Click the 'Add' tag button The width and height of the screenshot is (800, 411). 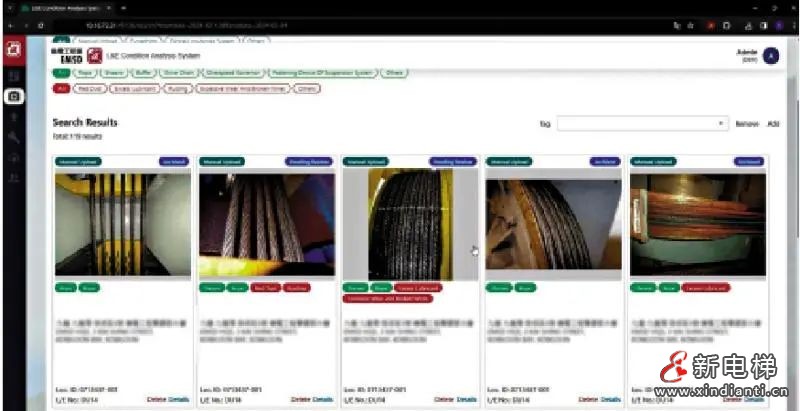[773, 123]
